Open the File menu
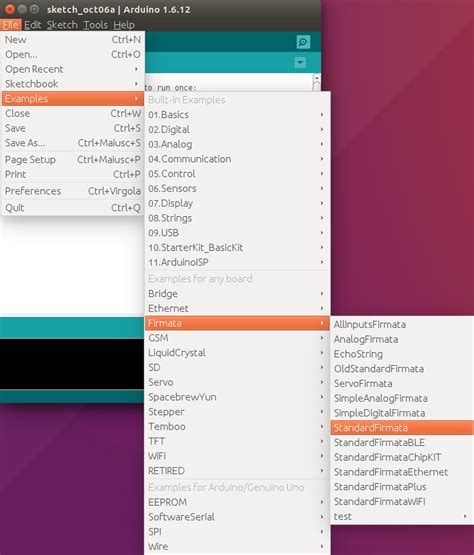Image resolution: width=474 pixels, height=555 pixels. (x=11, y=25)
